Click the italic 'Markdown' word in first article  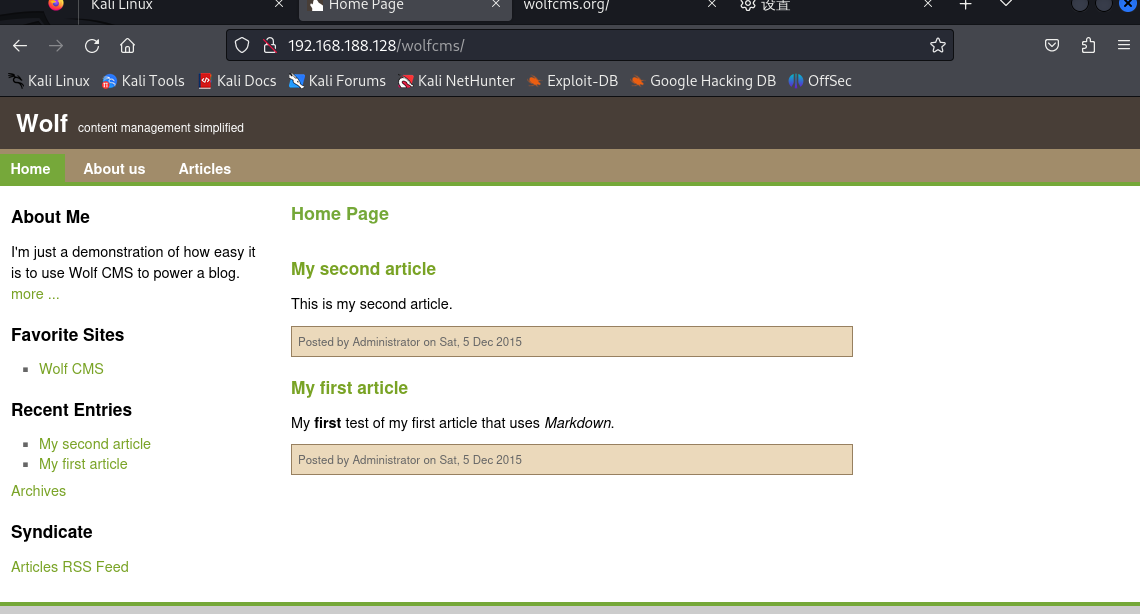click(x=579, y=423)
